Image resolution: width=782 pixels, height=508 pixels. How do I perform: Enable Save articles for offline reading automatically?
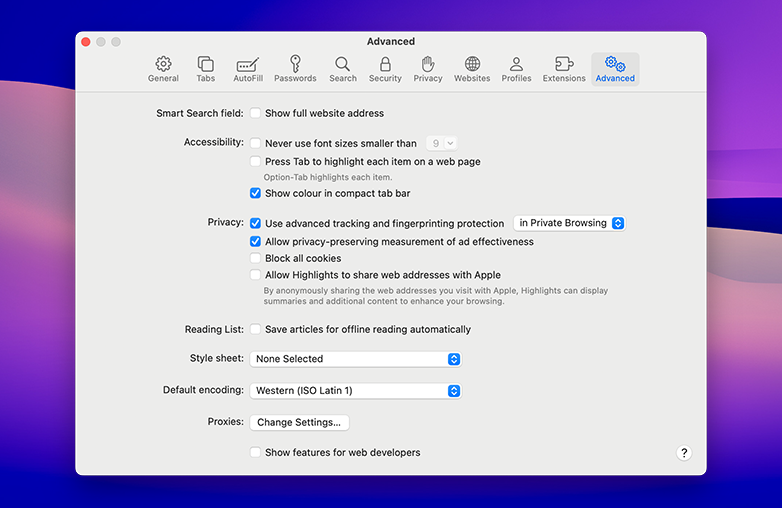[x=255, y=329]
